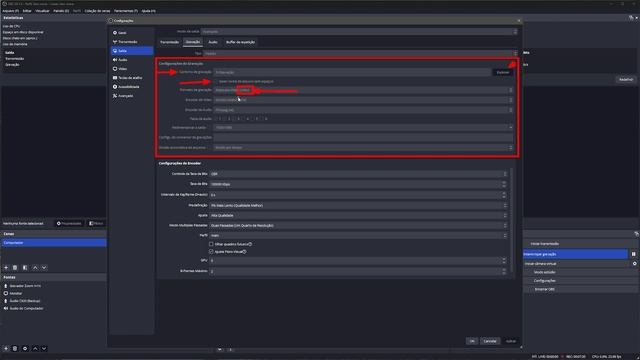The height and width of the screenshot is (360, 640).
Task: Remove selected source with trash icon
Action: [x=15, y=349]
